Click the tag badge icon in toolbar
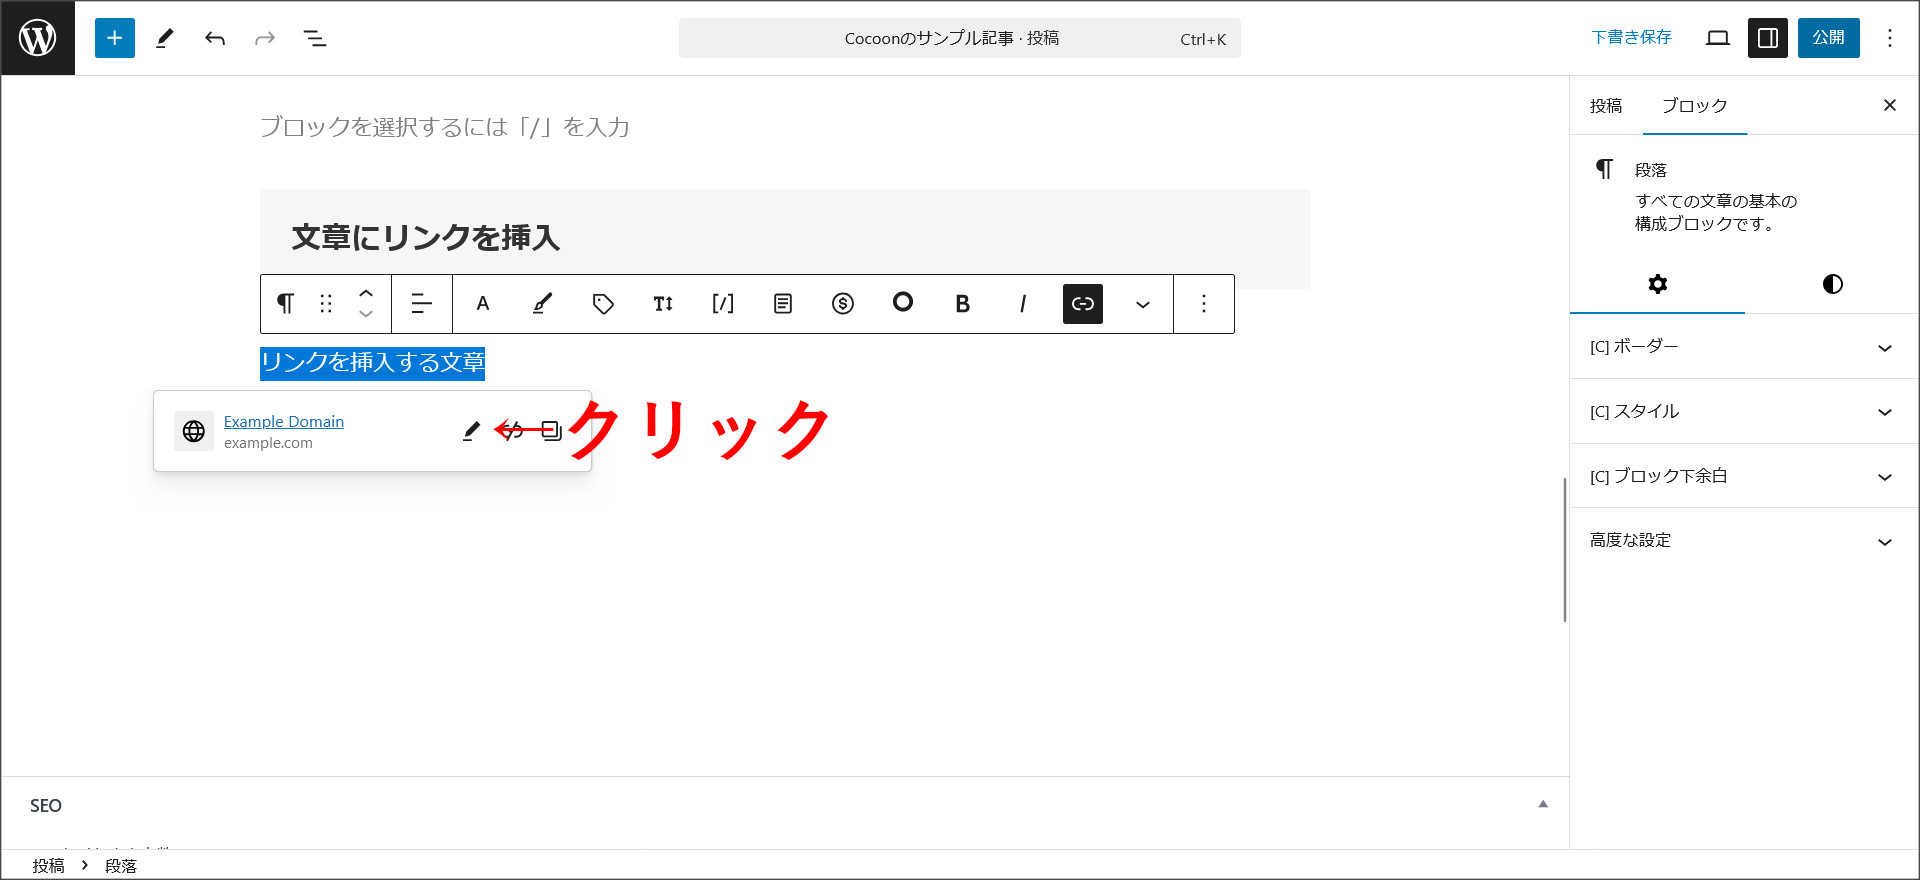The height and width of the screenshot is (880, 1920). point(603,303)
